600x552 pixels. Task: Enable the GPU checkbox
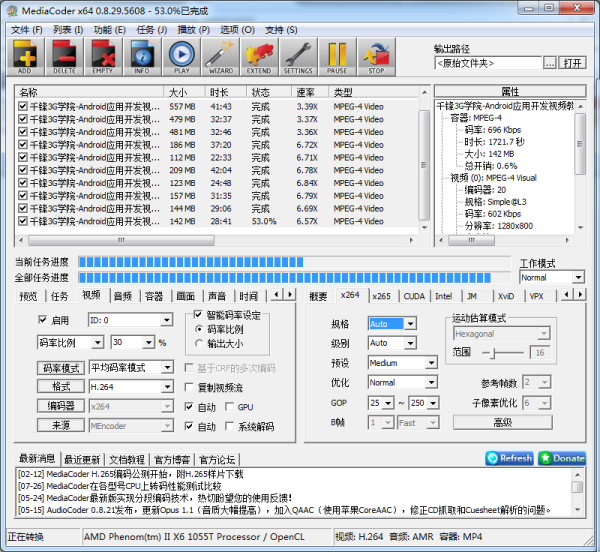[x=230, y=407]
